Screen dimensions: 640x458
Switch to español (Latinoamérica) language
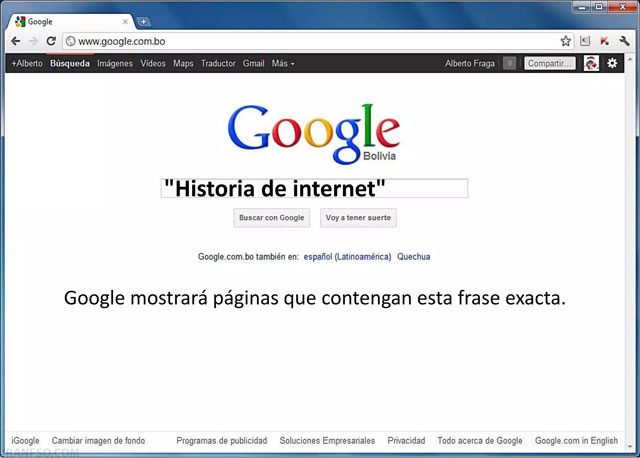(x=347, y=257)
